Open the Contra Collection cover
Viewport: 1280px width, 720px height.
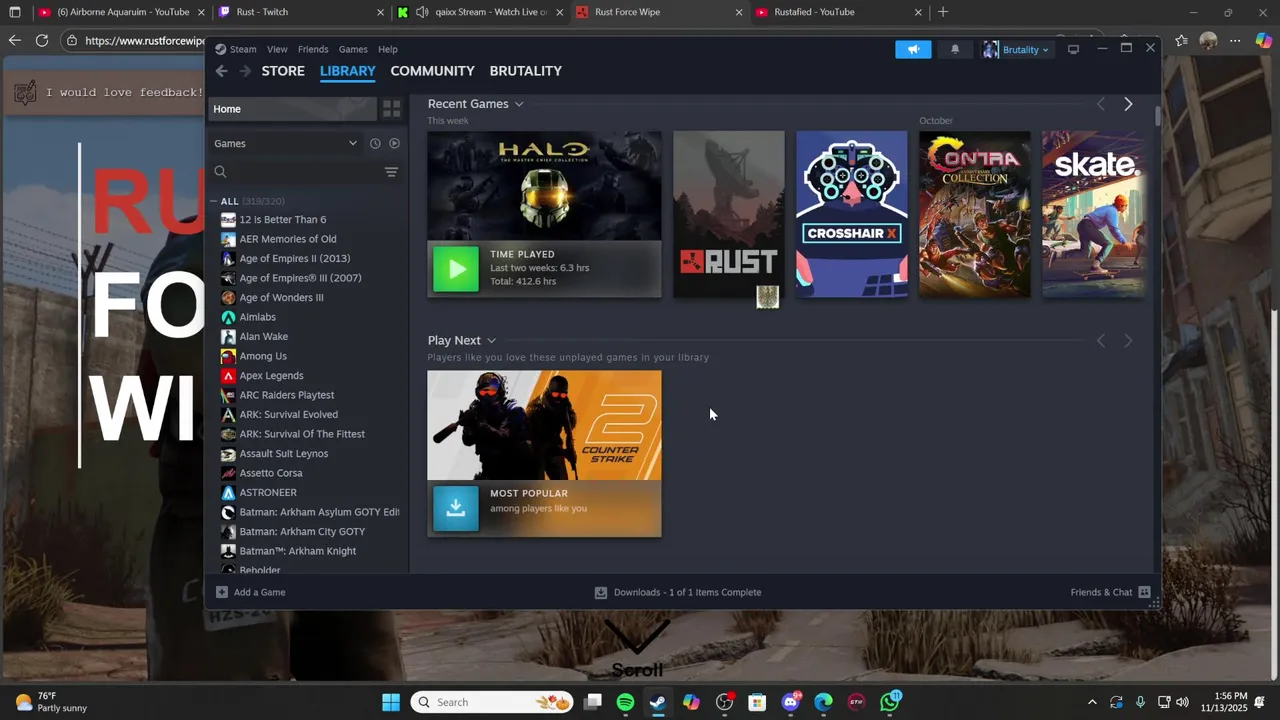point(975,214)
